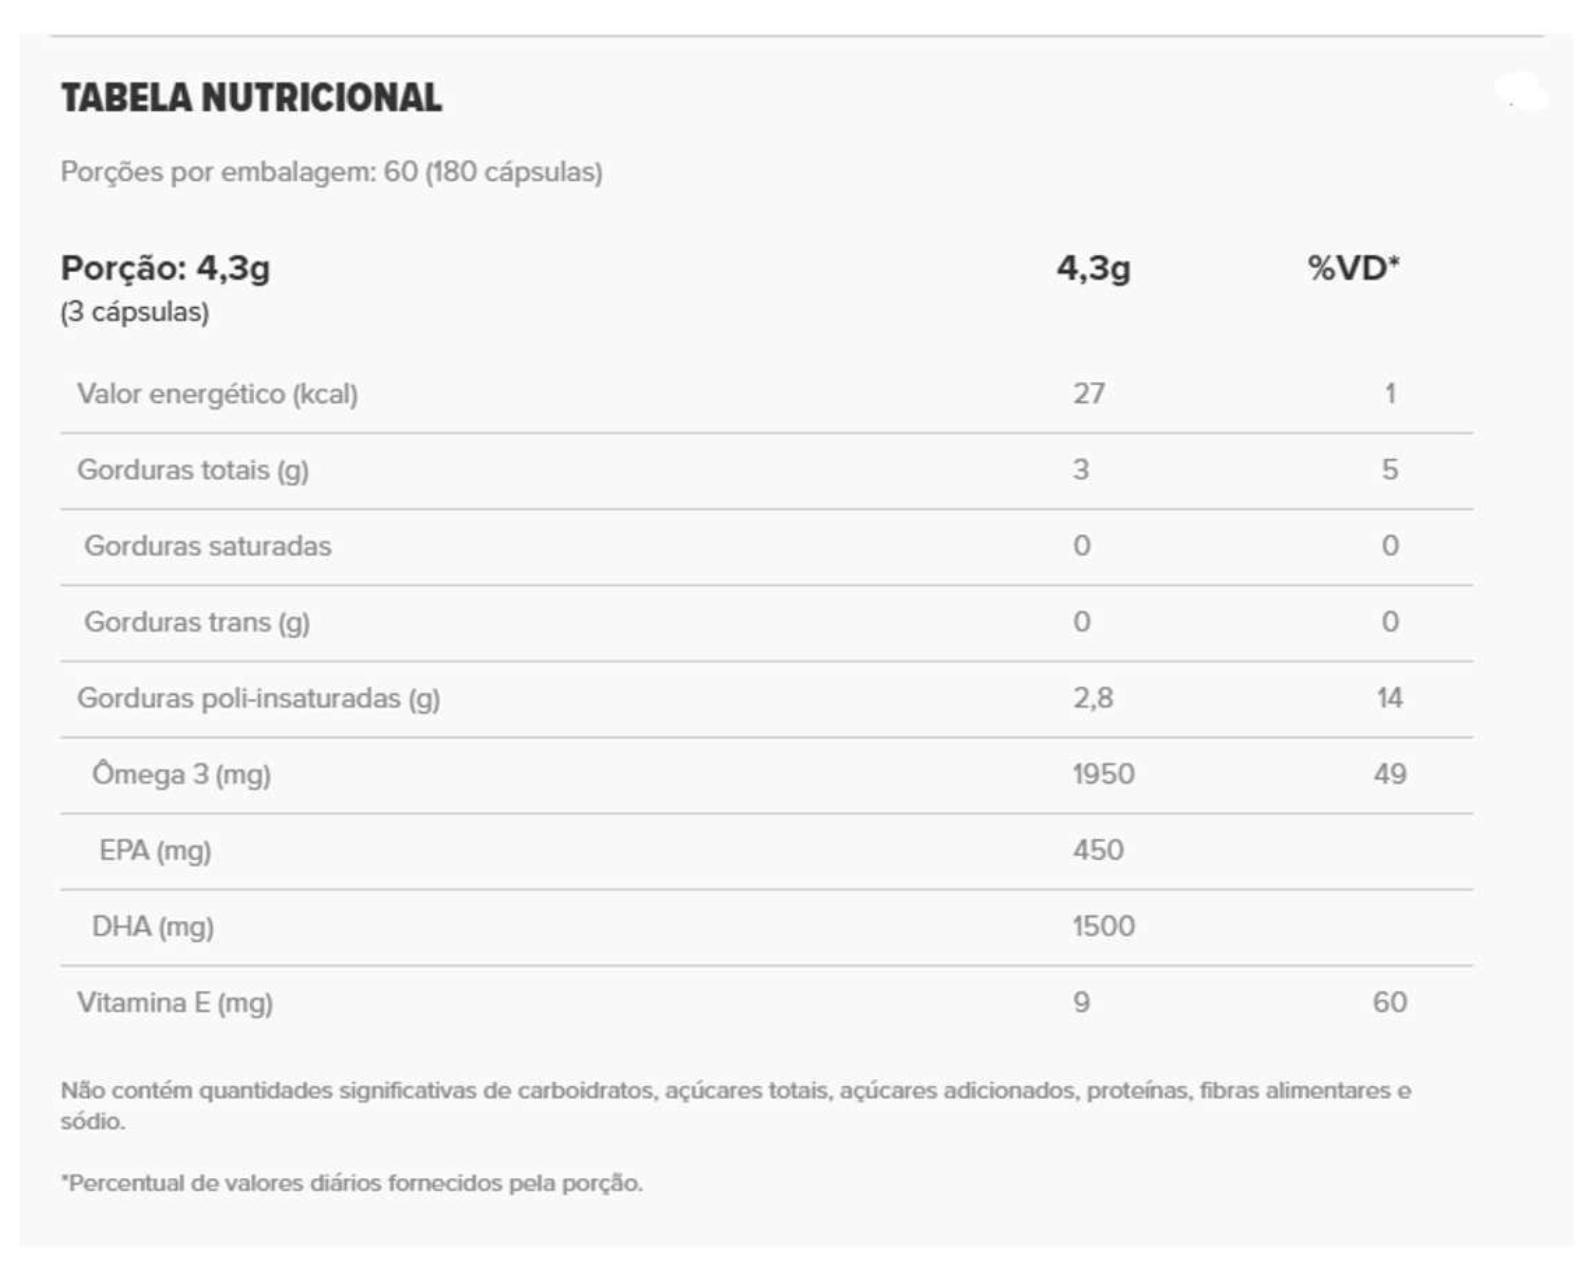Viewport: 1588px width, 1266px height.
Task: Click the 1500 DHA value
Action: pyautogui.click(x=1103, y=926)
